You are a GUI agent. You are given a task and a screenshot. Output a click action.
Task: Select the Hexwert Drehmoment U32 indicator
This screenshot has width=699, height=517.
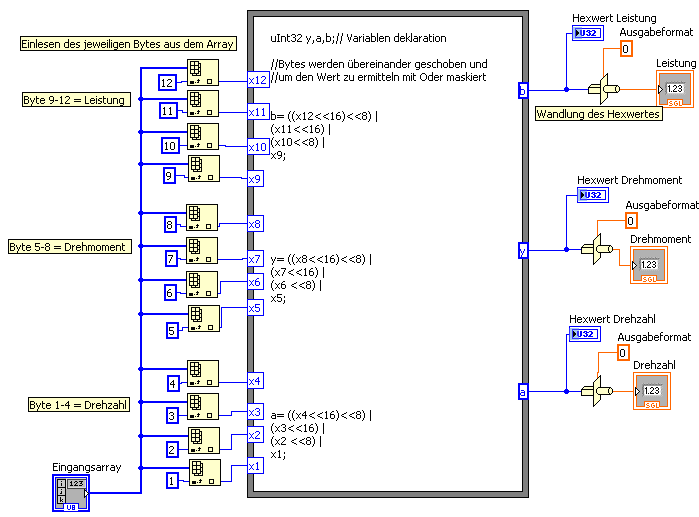[x=593, y=195]
